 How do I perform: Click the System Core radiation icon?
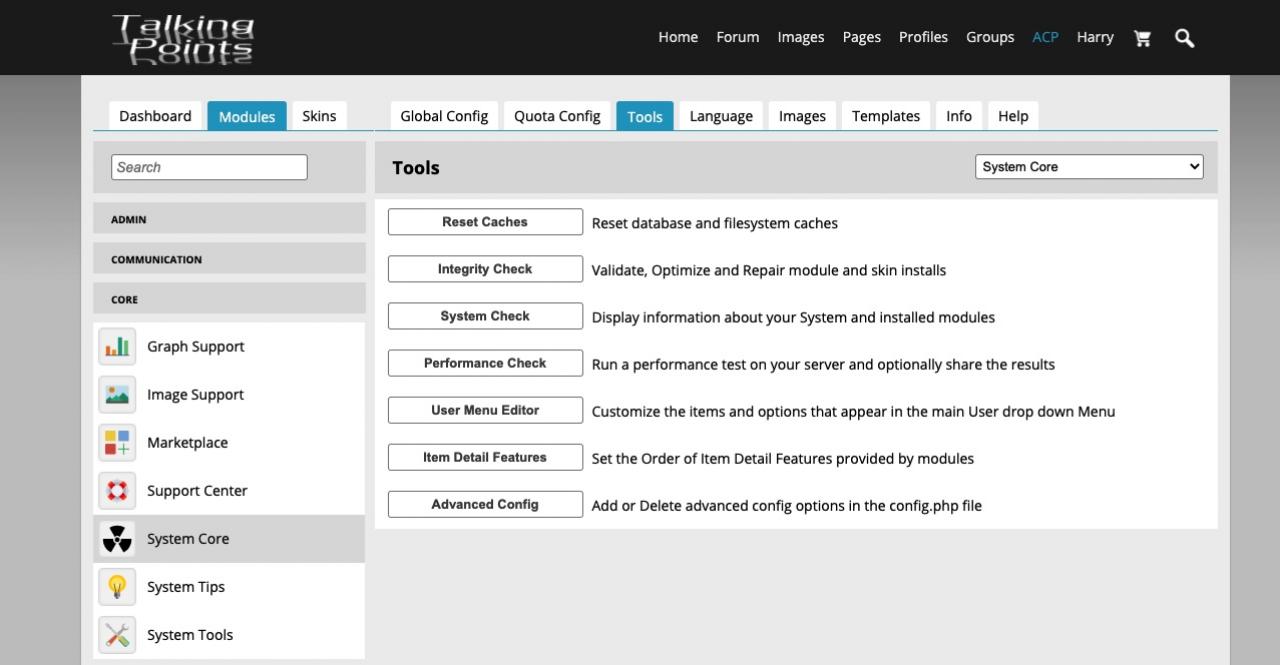[117, 539]
